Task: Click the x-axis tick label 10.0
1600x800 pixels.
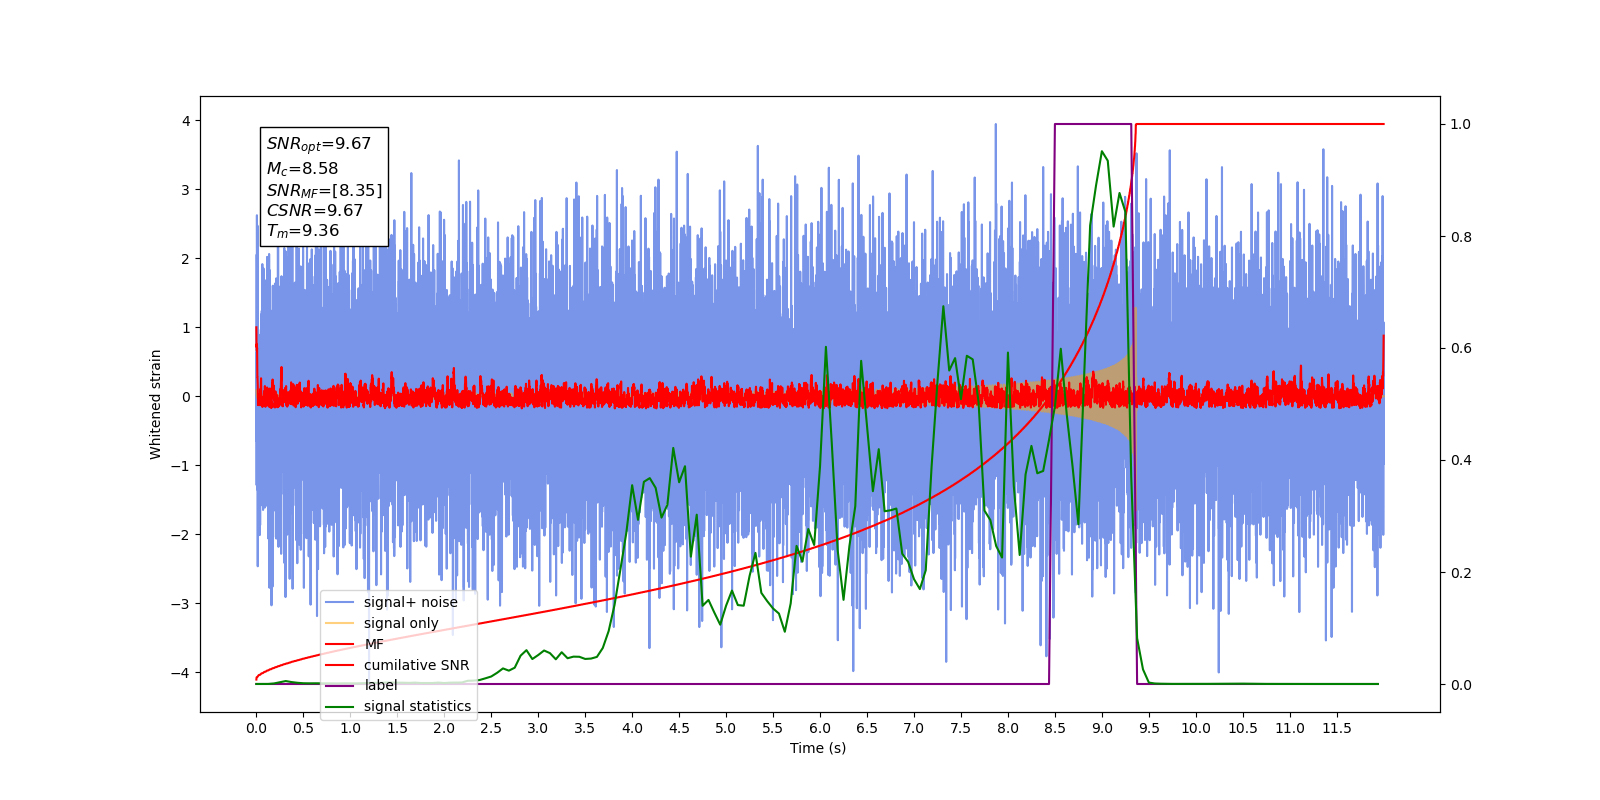Action: click(1196, 728)
